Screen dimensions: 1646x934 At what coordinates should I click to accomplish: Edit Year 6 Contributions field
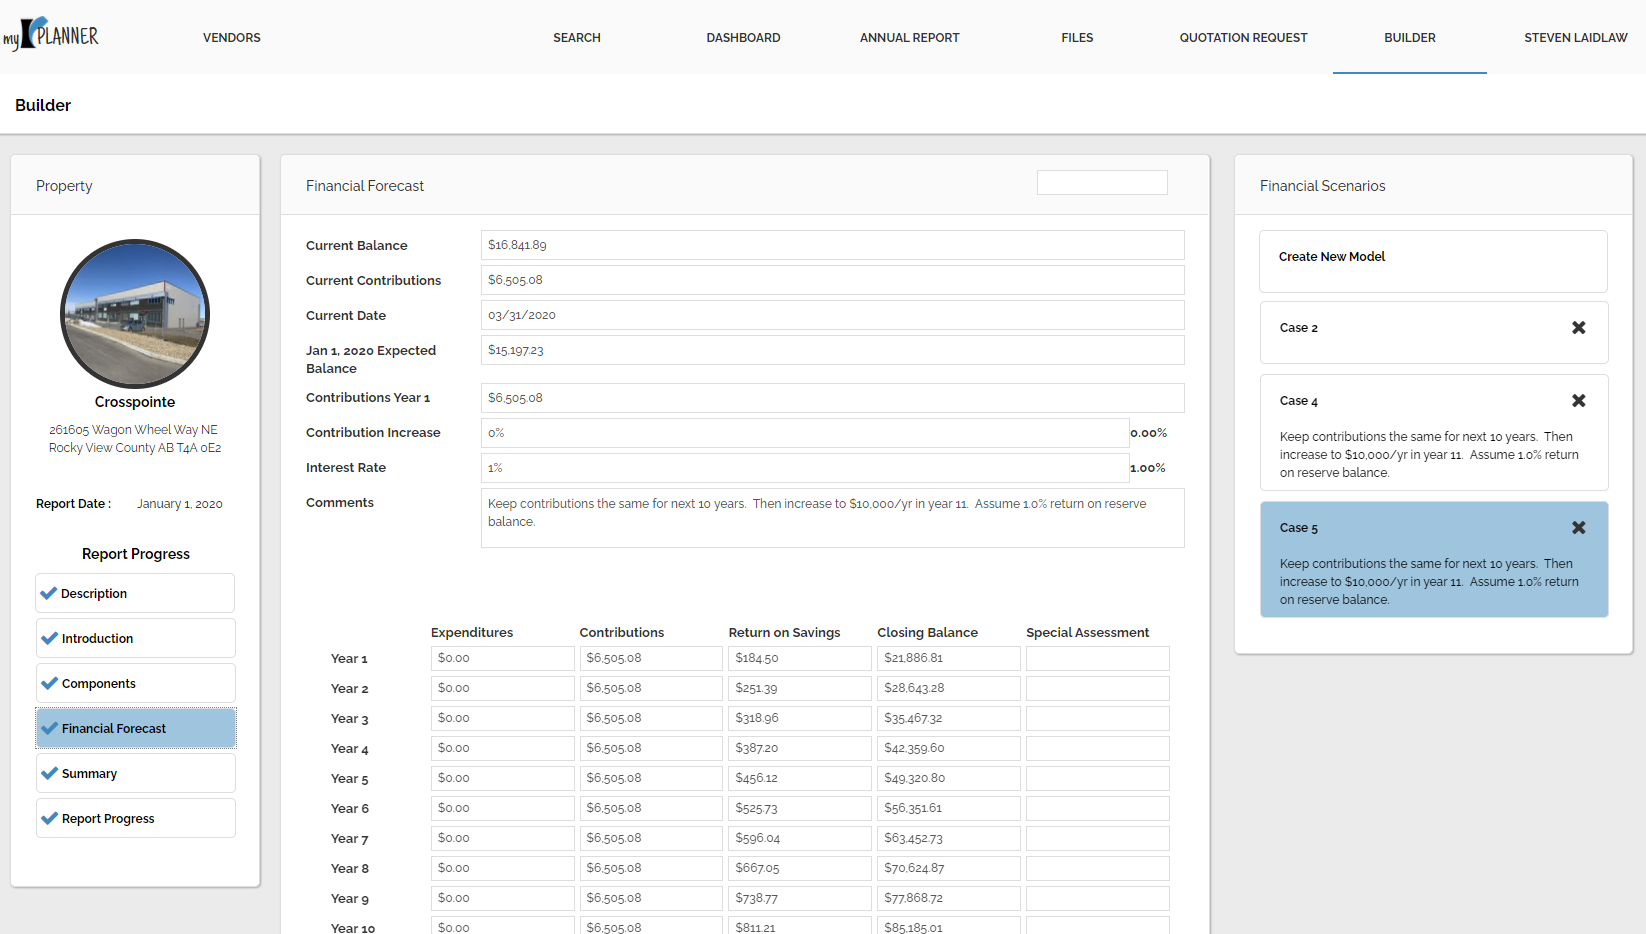point(651,808)
